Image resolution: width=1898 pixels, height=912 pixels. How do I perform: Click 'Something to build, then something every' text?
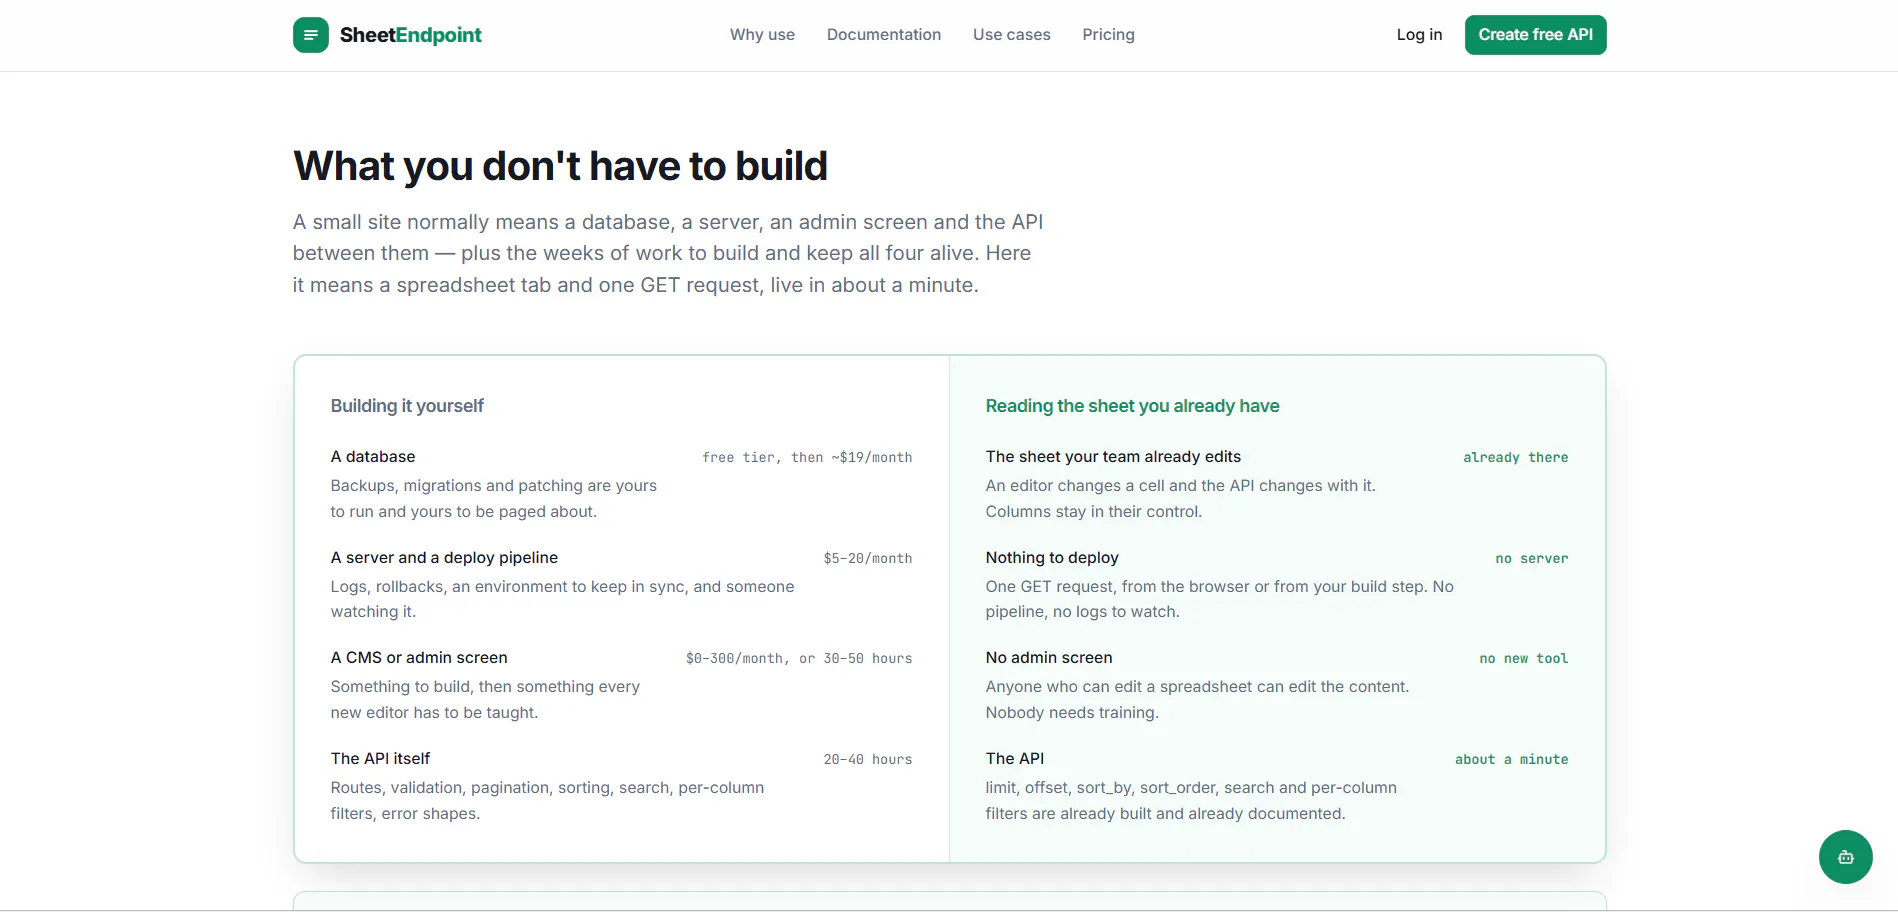[485, 700]
